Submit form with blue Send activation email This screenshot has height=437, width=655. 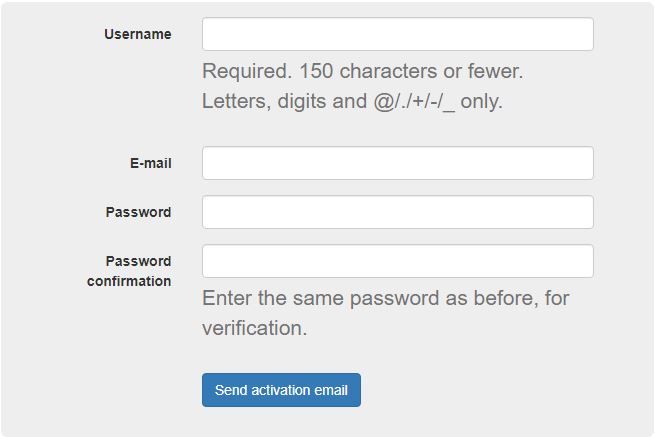281,390
